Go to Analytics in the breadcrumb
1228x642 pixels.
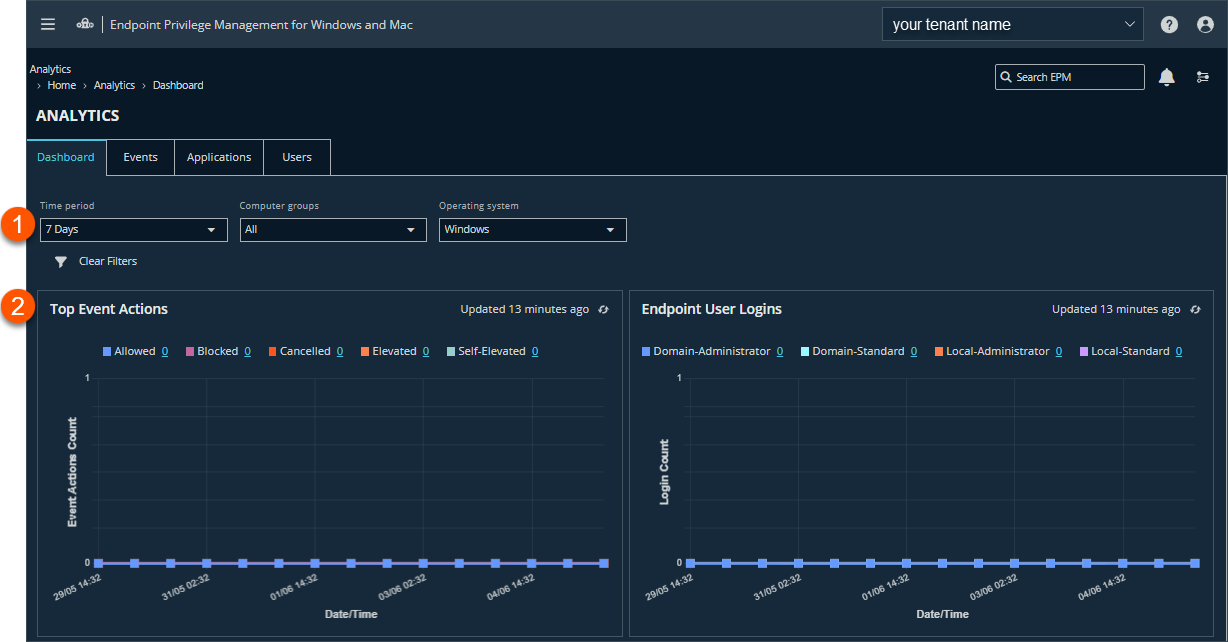[x=114, y=85]
